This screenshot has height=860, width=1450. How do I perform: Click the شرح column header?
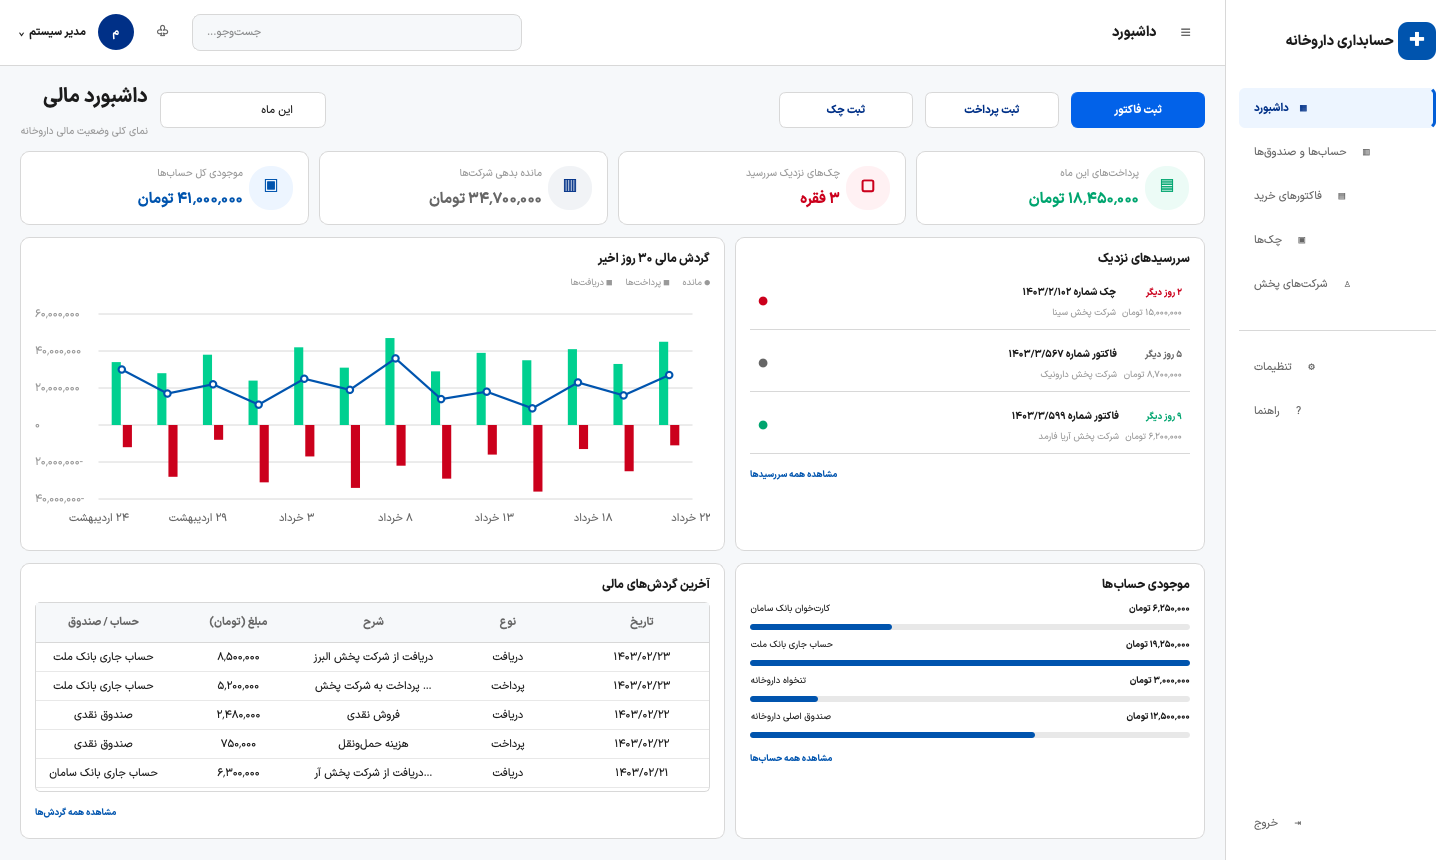(373, 622)
